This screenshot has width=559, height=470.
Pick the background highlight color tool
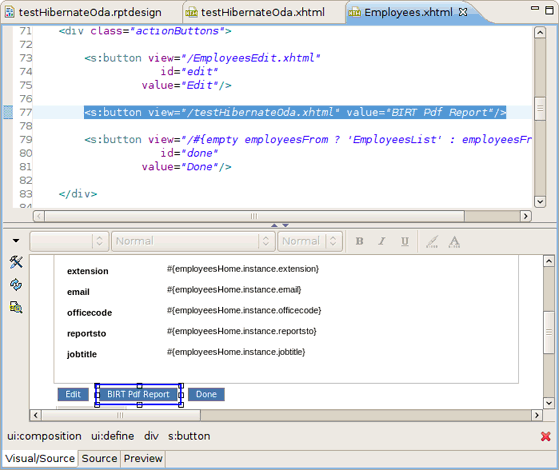432,241
